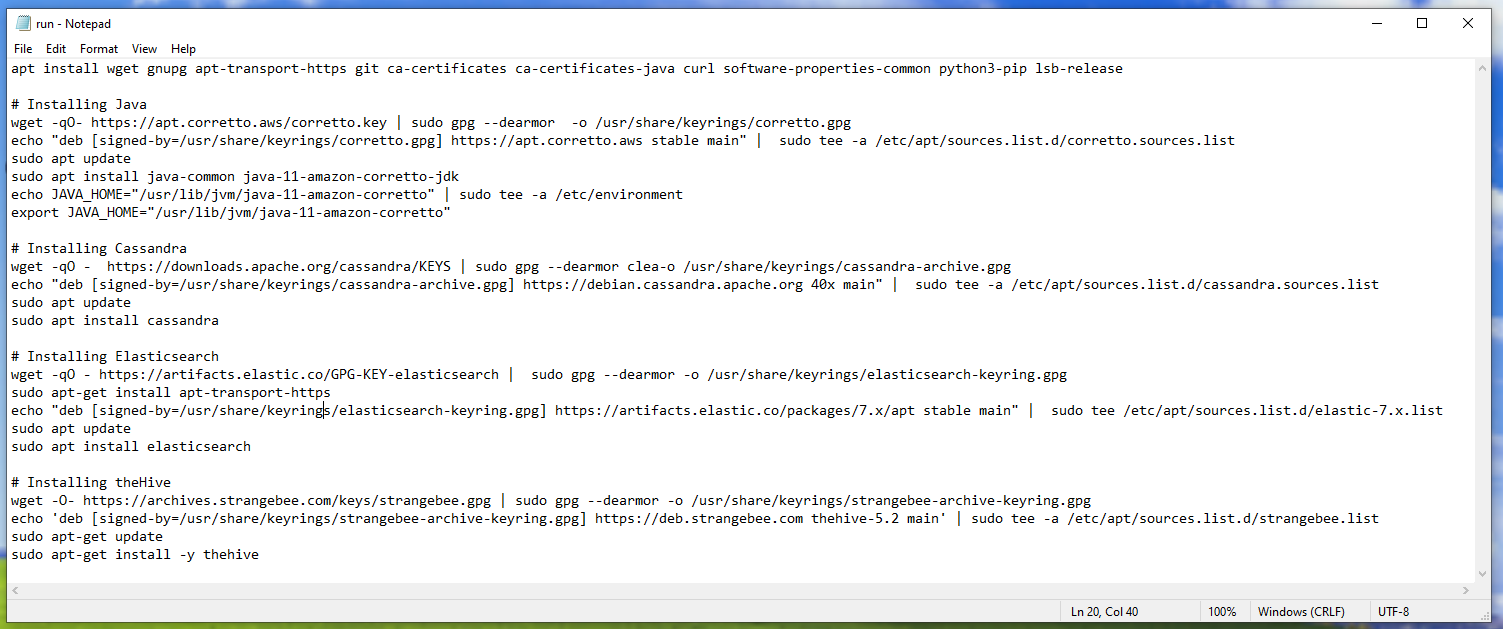The height and width of the screenshot is (629, 1503).
Task: Close the run - Notepad window
Action: (x=1468, y=24)
